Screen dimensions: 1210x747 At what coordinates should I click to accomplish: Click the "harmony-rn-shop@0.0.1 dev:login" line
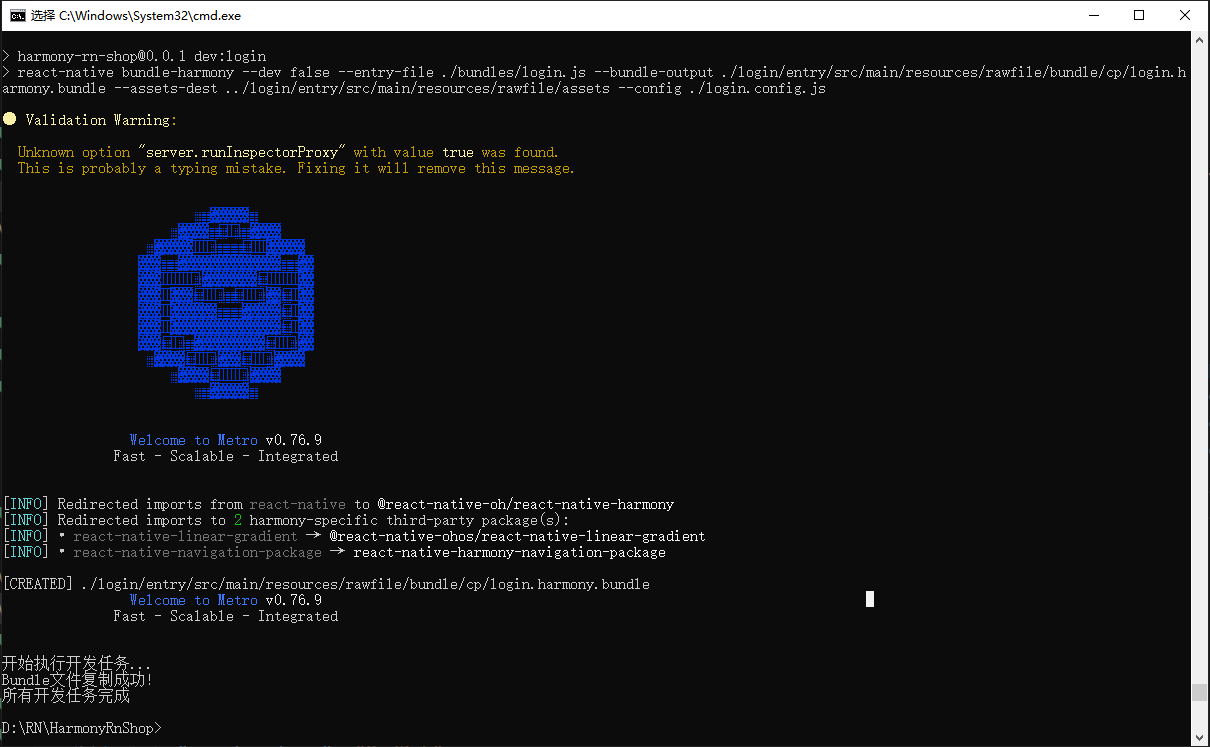pos(134,56)
